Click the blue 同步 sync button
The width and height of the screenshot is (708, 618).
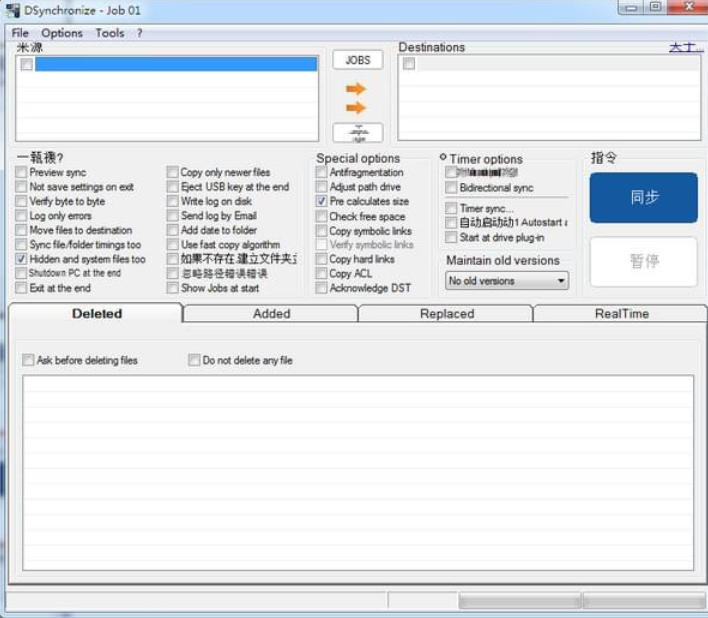(644, 198)
